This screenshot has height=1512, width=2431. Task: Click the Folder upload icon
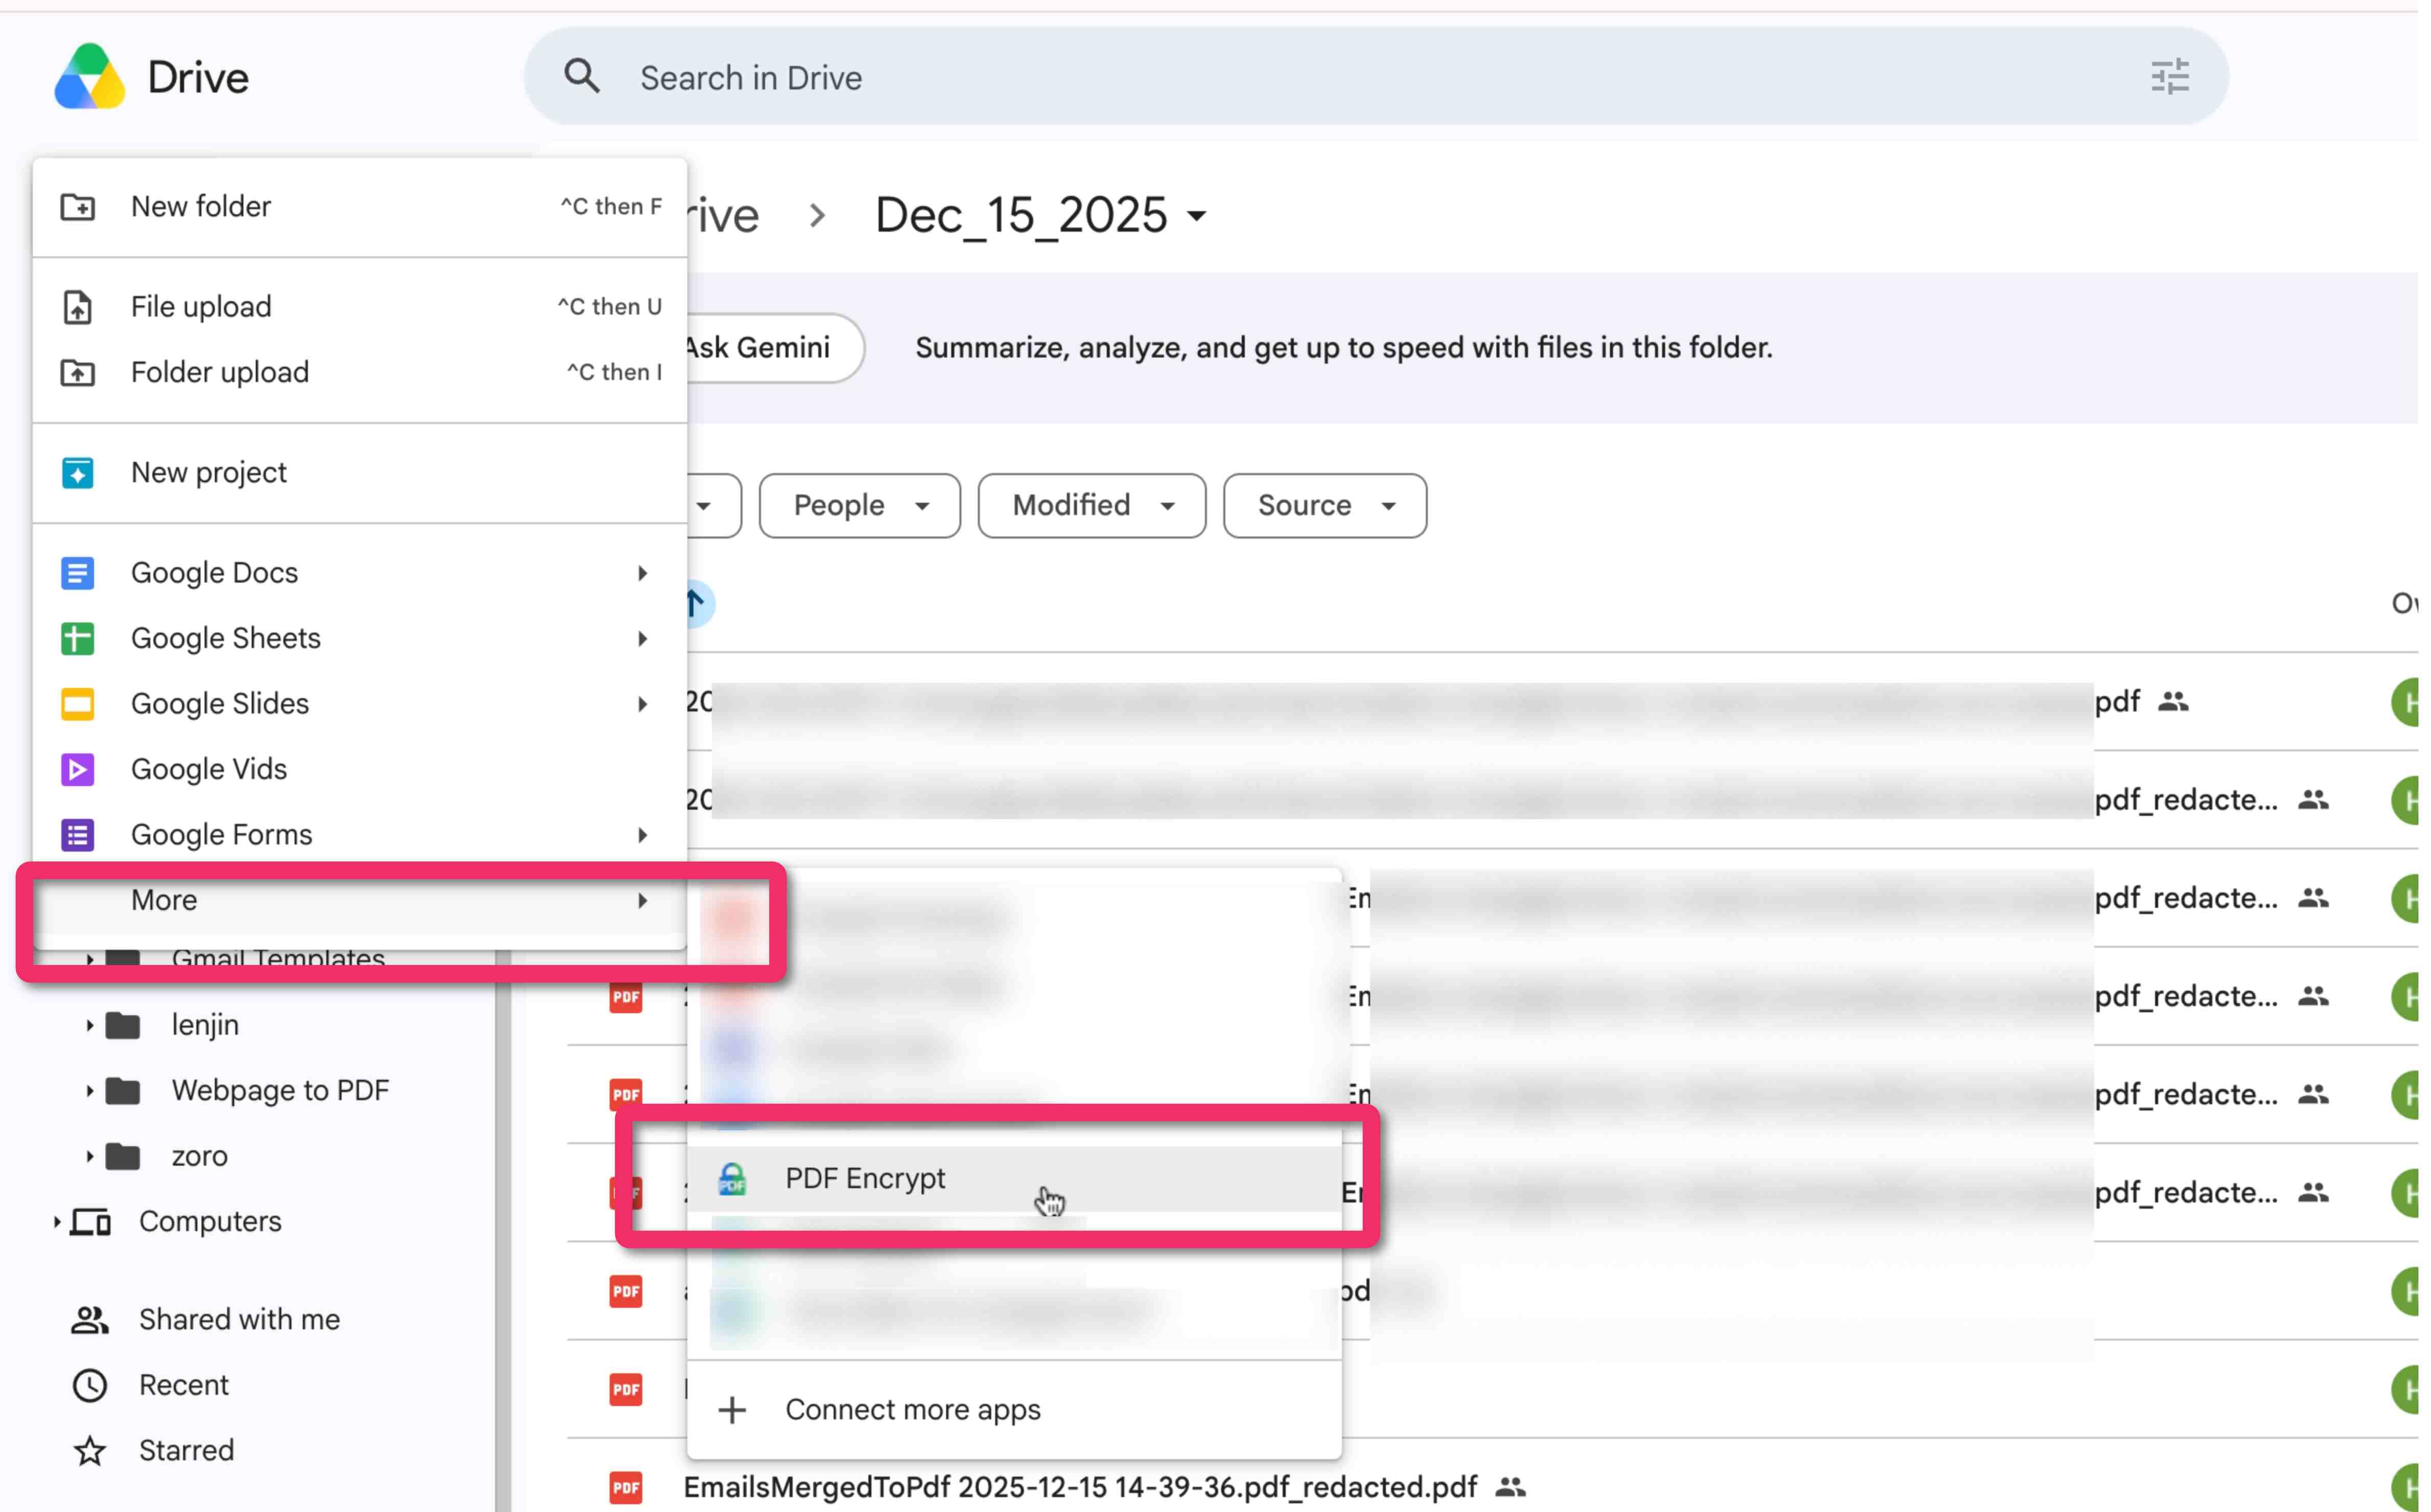(78, 373)
